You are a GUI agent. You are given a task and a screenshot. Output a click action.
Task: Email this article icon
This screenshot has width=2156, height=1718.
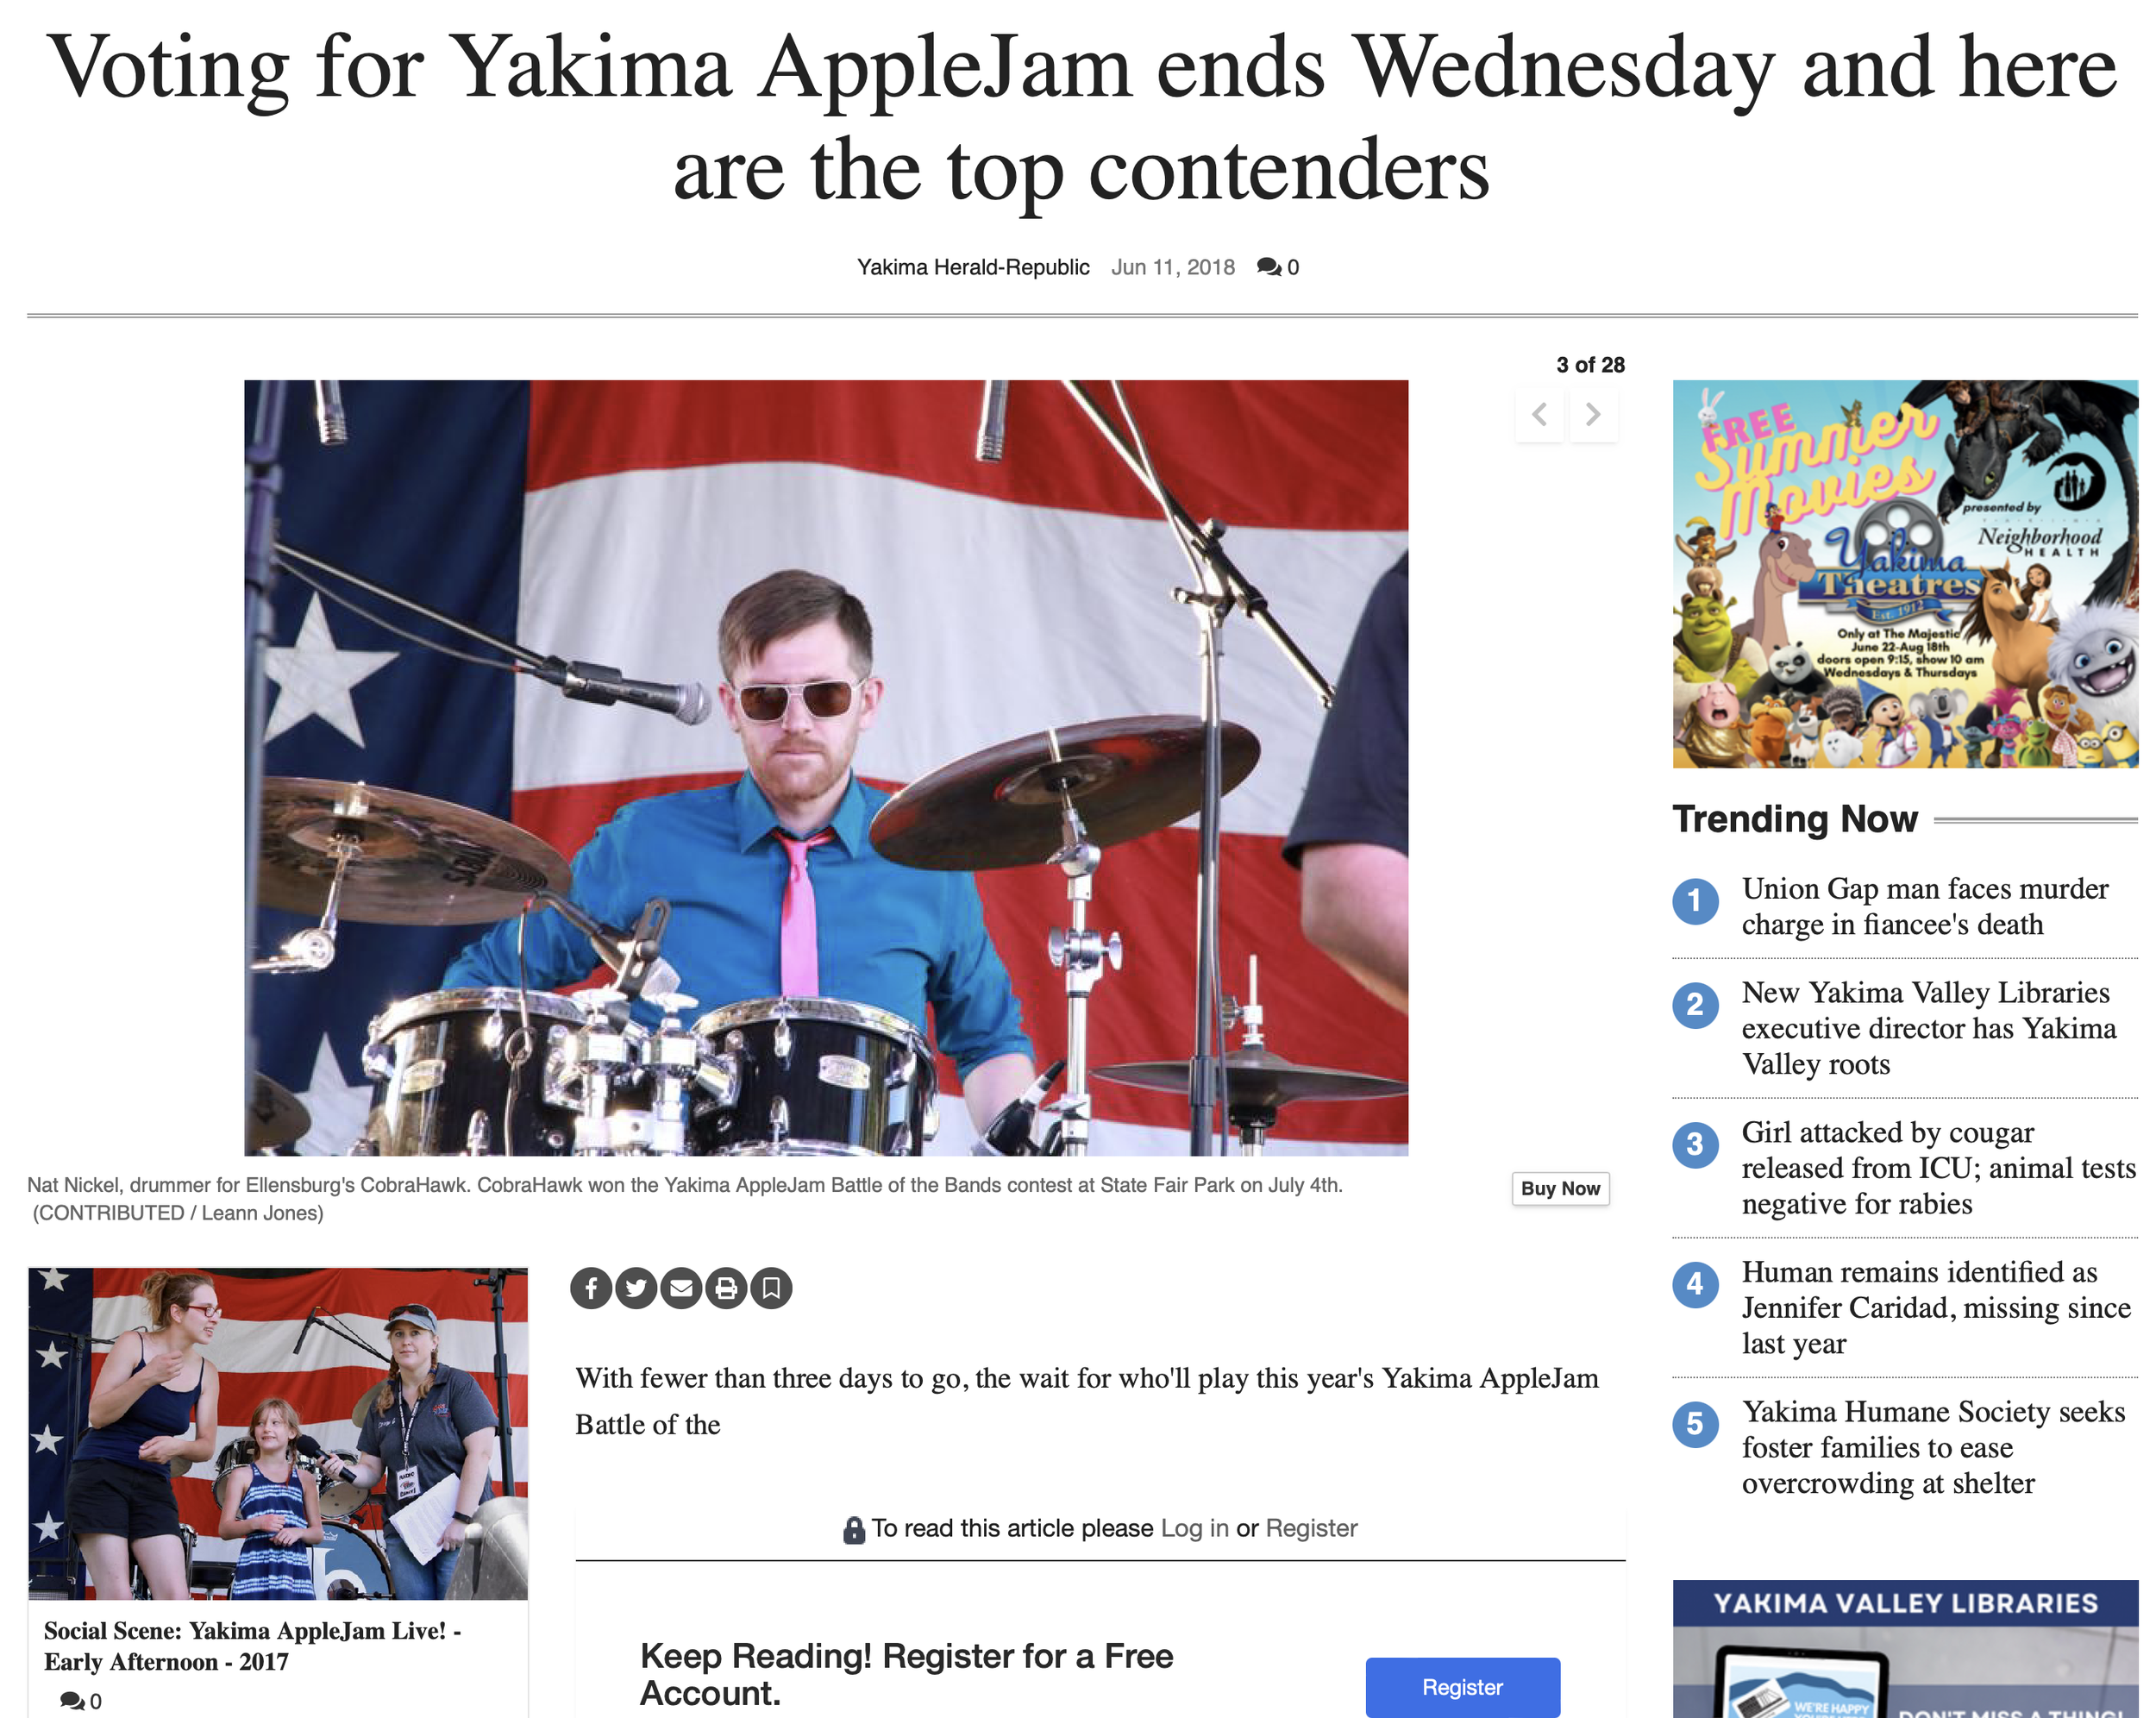click(x=681, y=1288)
